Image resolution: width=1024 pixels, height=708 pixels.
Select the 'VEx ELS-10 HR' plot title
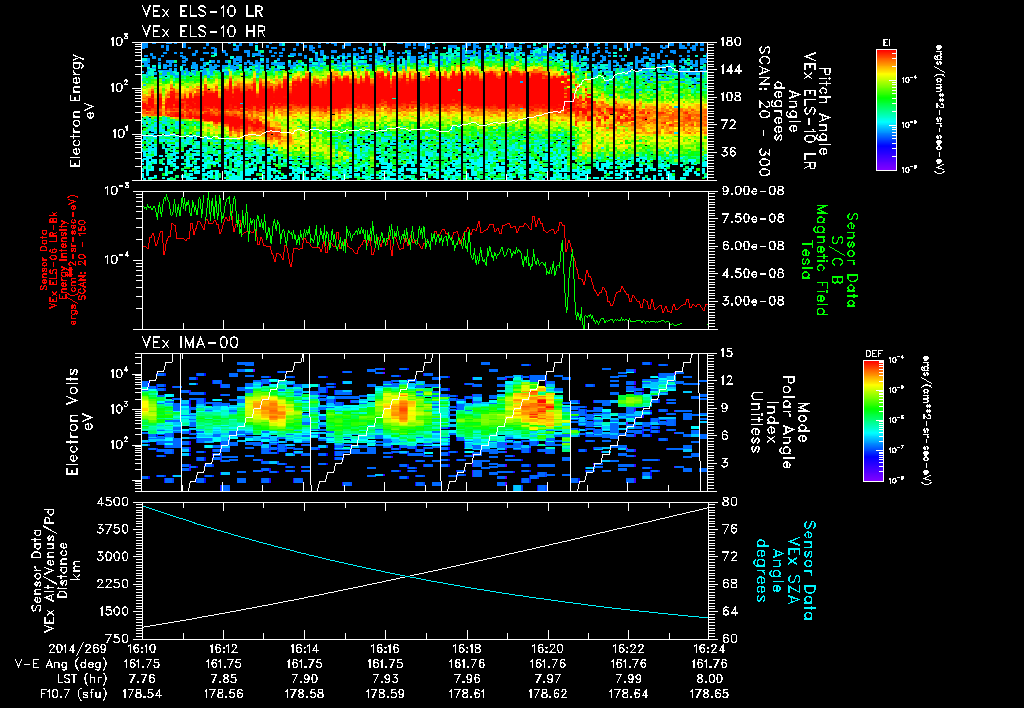(204, 31)
